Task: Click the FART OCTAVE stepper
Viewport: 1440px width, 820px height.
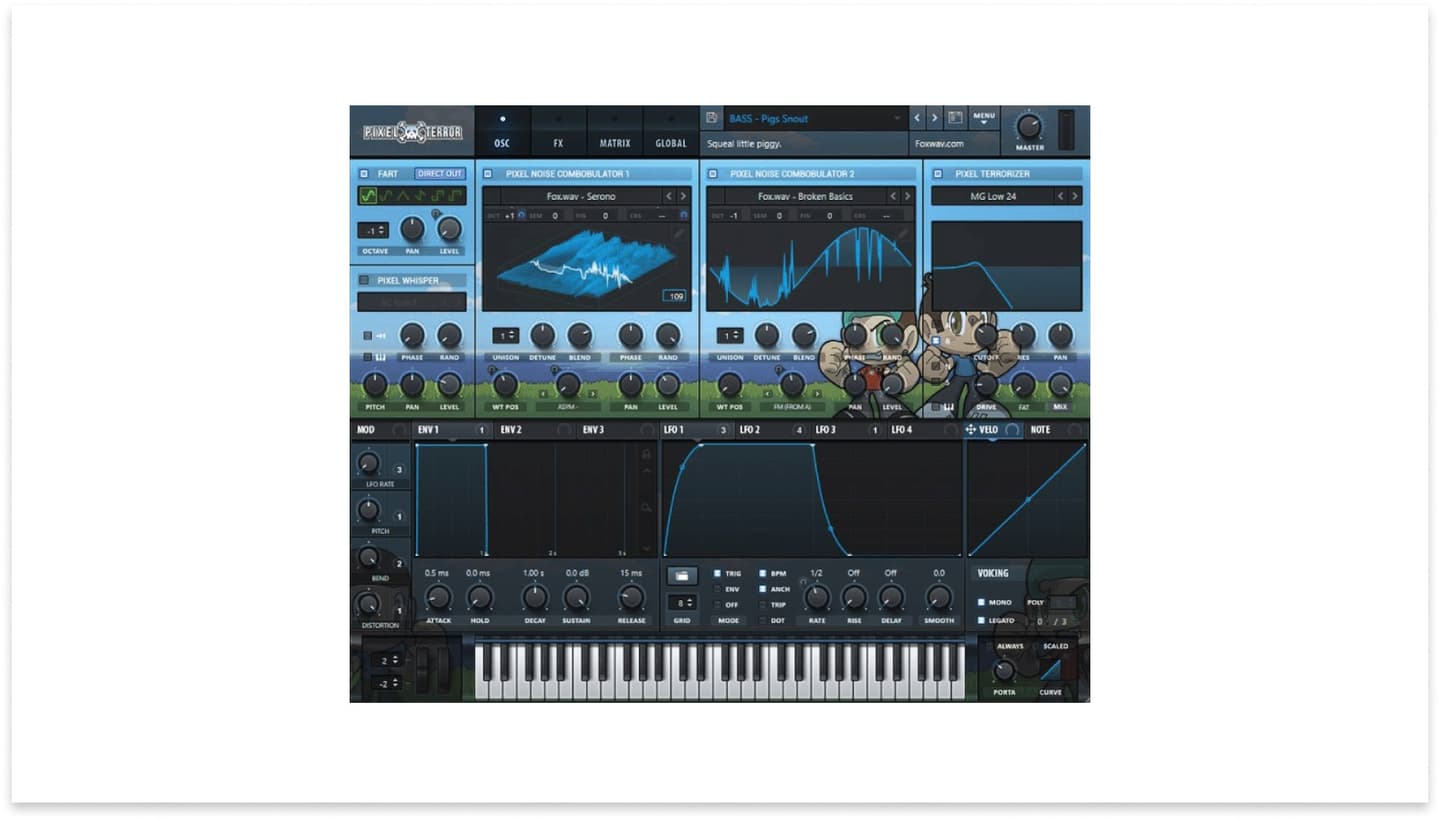Action: point(373,230)
